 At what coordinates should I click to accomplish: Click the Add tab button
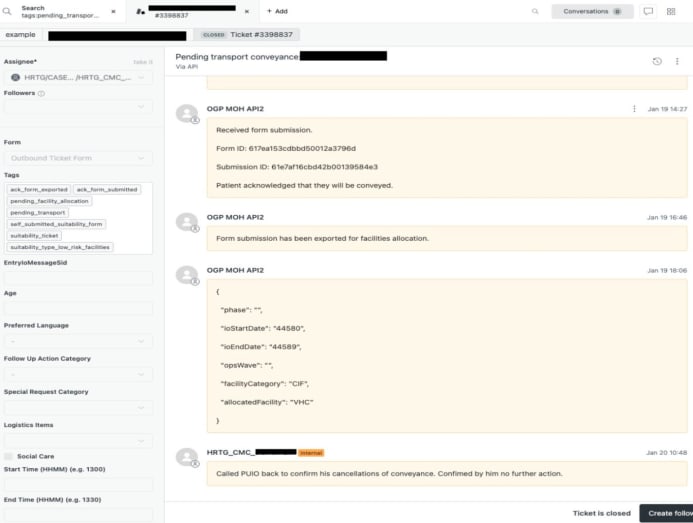[276, 11]
